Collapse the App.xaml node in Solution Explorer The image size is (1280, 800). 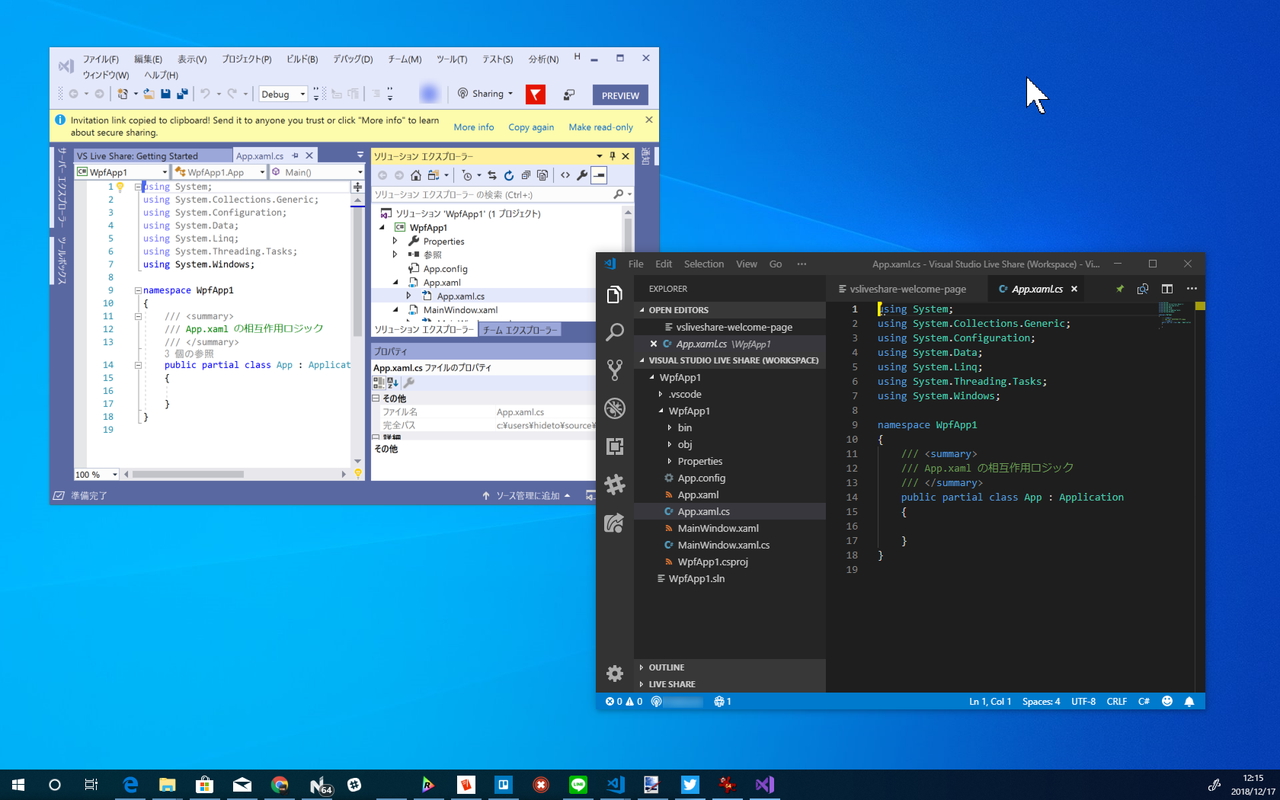pyautogui.click(x=397, y=282)
